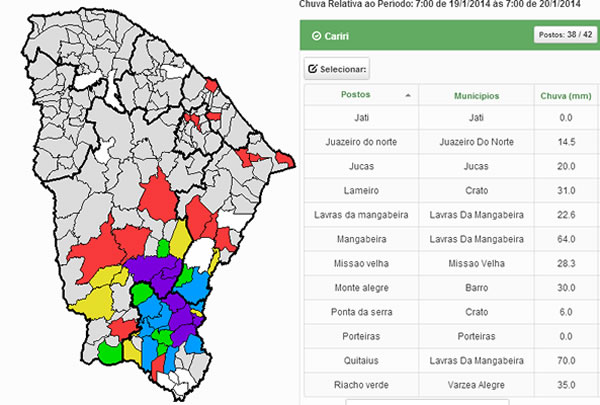Choose the Monte alegre station row
This screenshot has height=405, width=600.
[x=362, y=287]
